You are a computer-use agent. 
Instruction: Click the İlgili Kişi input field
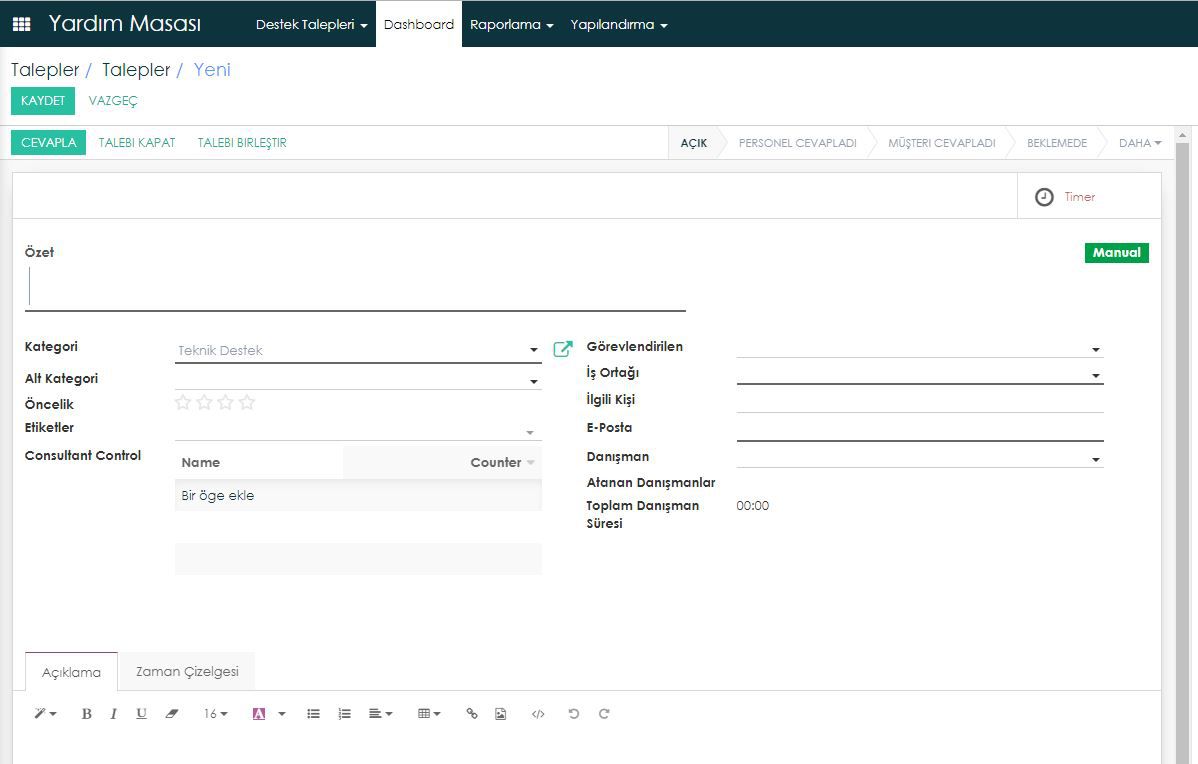coord(920,400)
